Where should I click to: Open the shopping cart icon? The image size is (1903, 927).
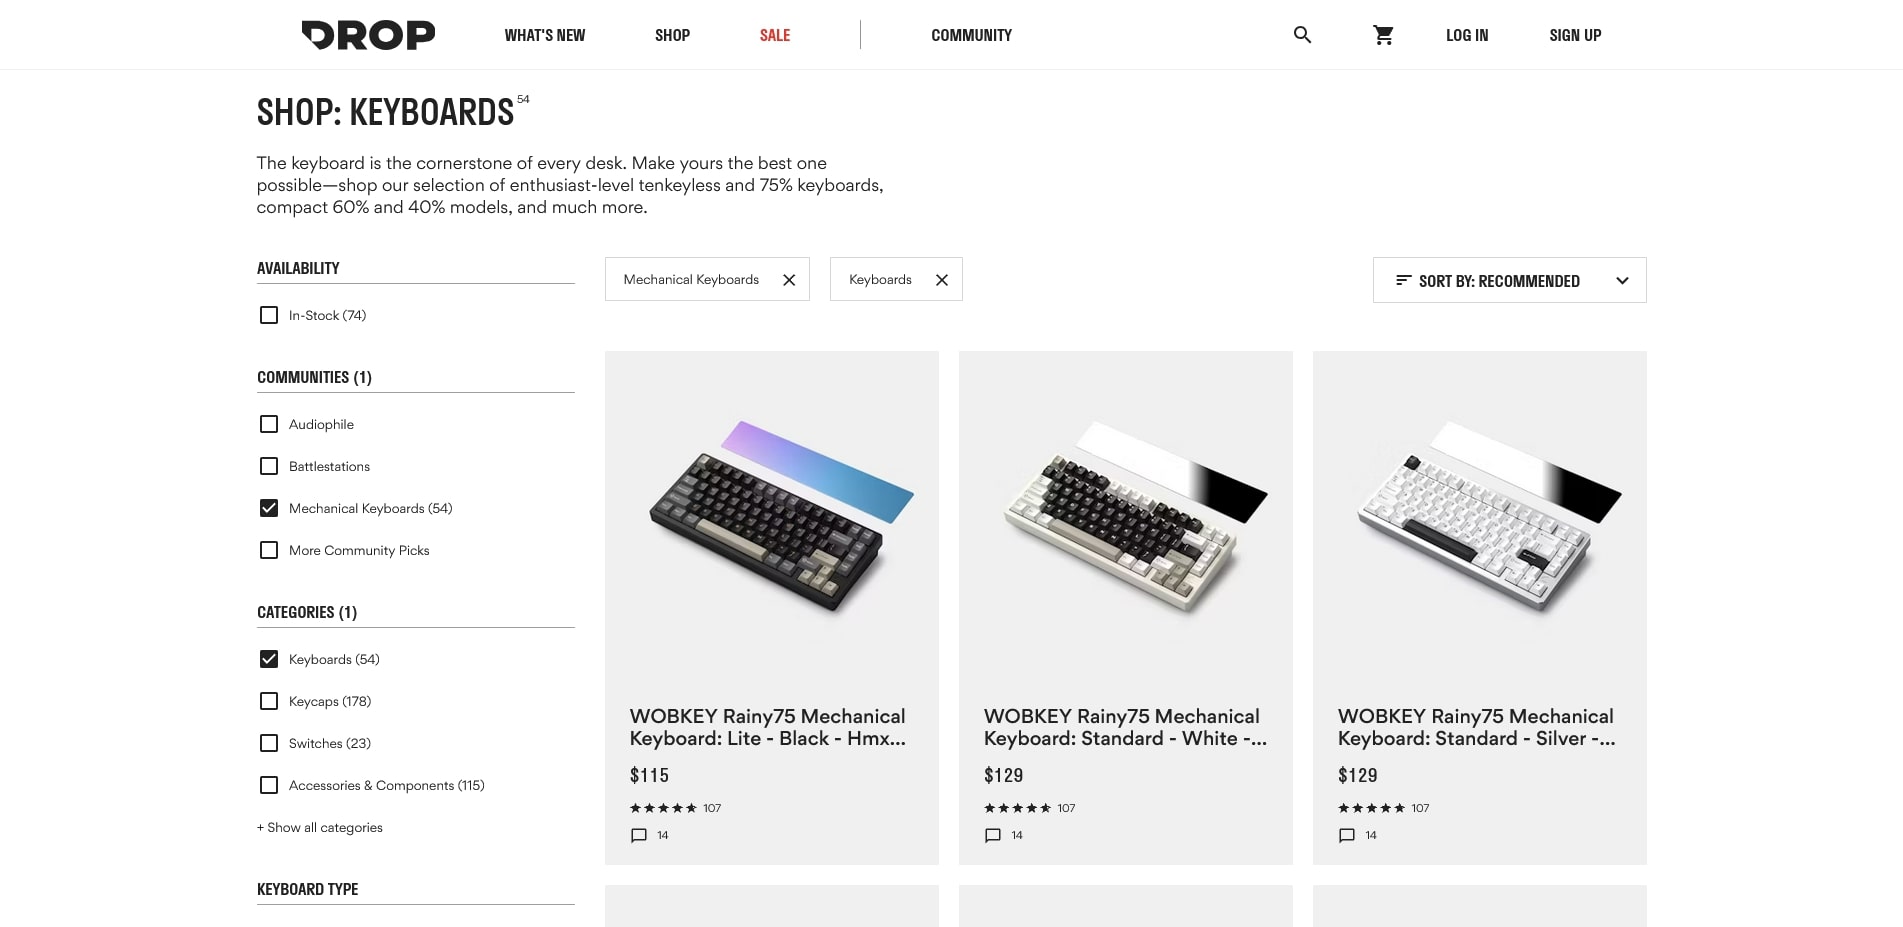click(x=1383, y=35)
